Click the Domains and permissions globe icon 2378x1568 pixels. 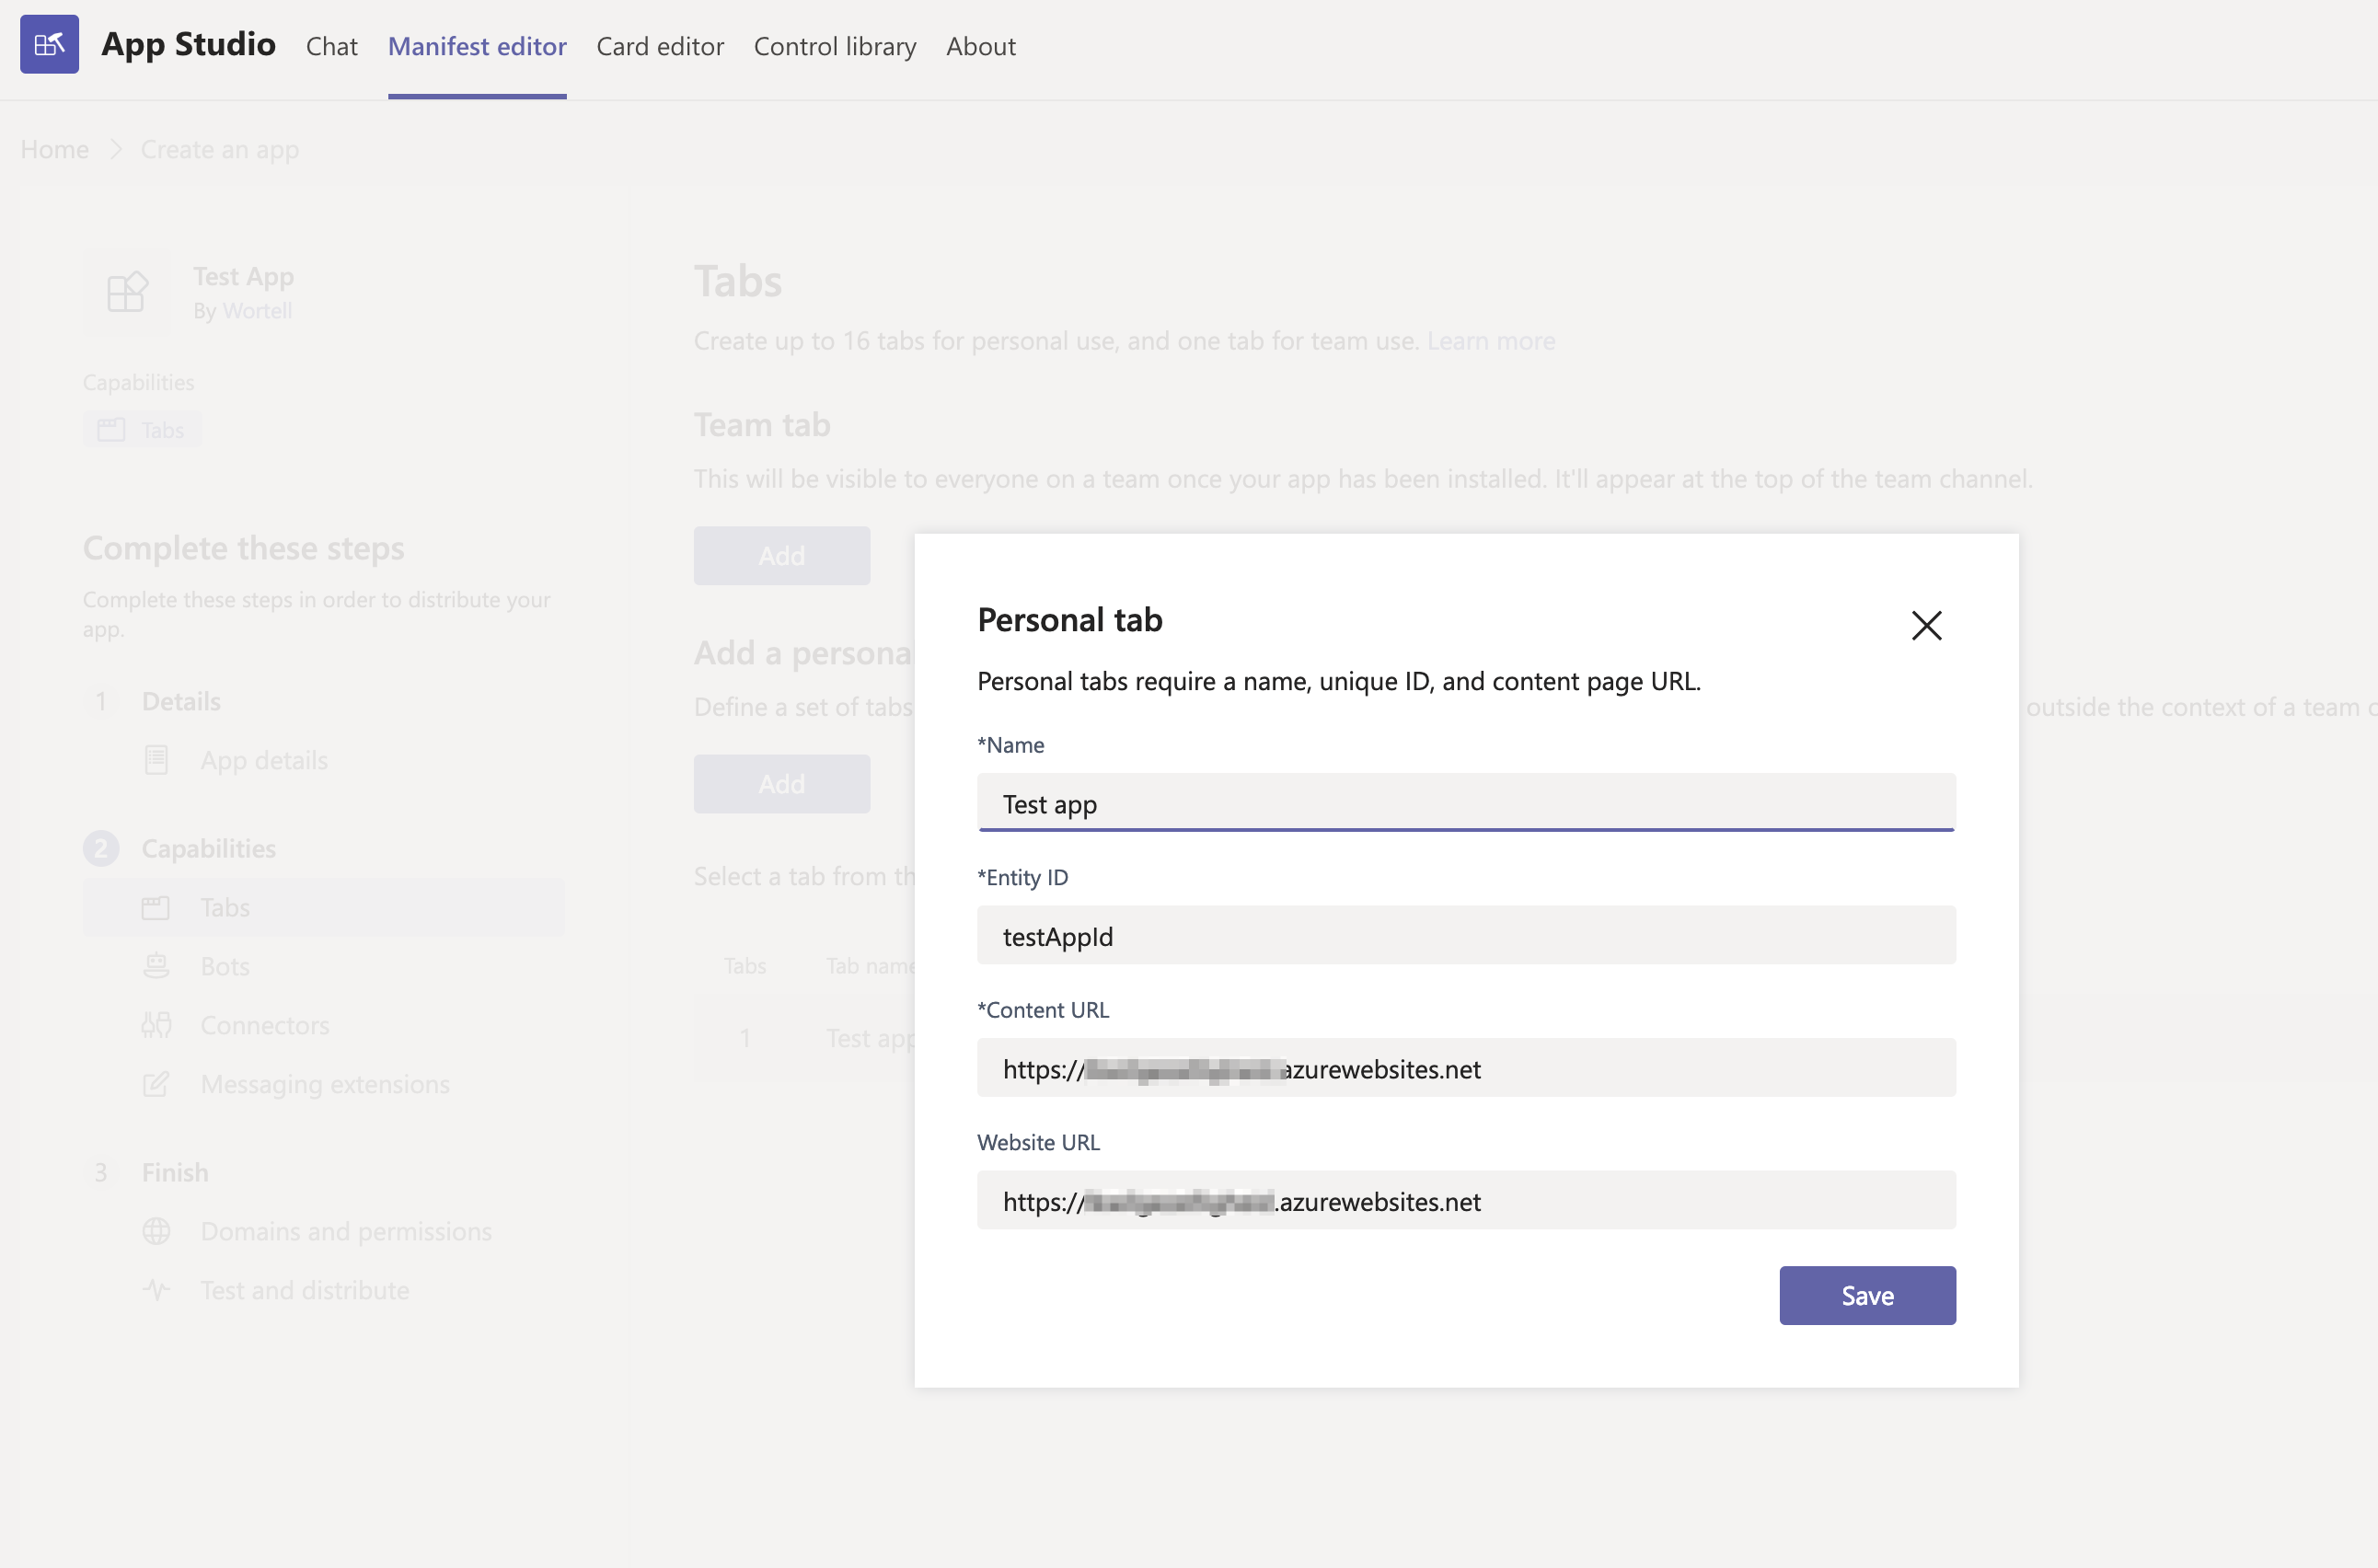point(157,1231)
